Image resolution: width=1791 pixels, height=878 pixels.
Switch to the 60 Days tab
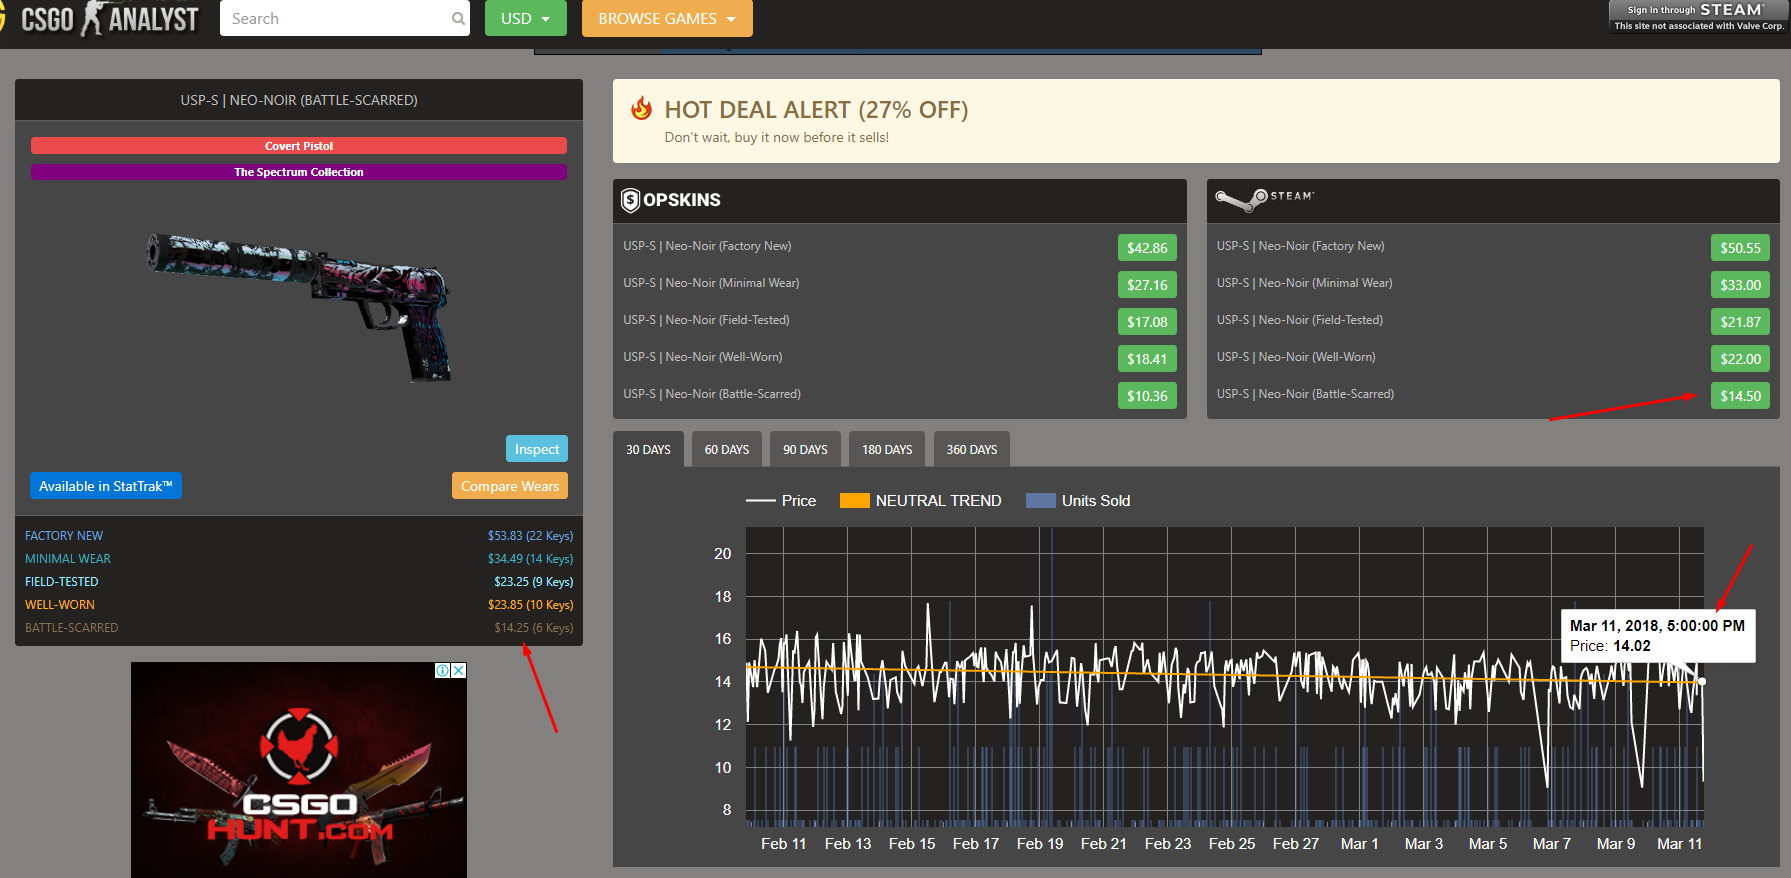[727, 449]
